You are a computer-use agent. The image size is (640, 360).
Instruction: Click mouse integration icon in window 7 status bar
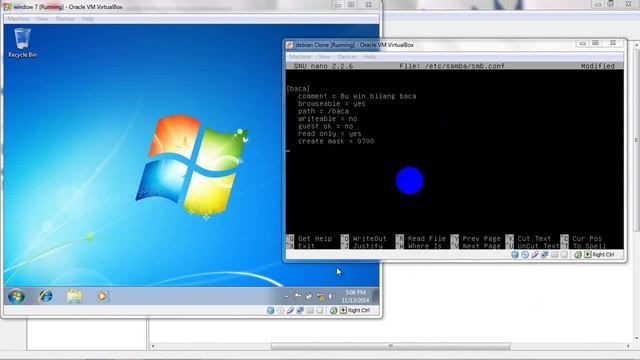point(333,311)
